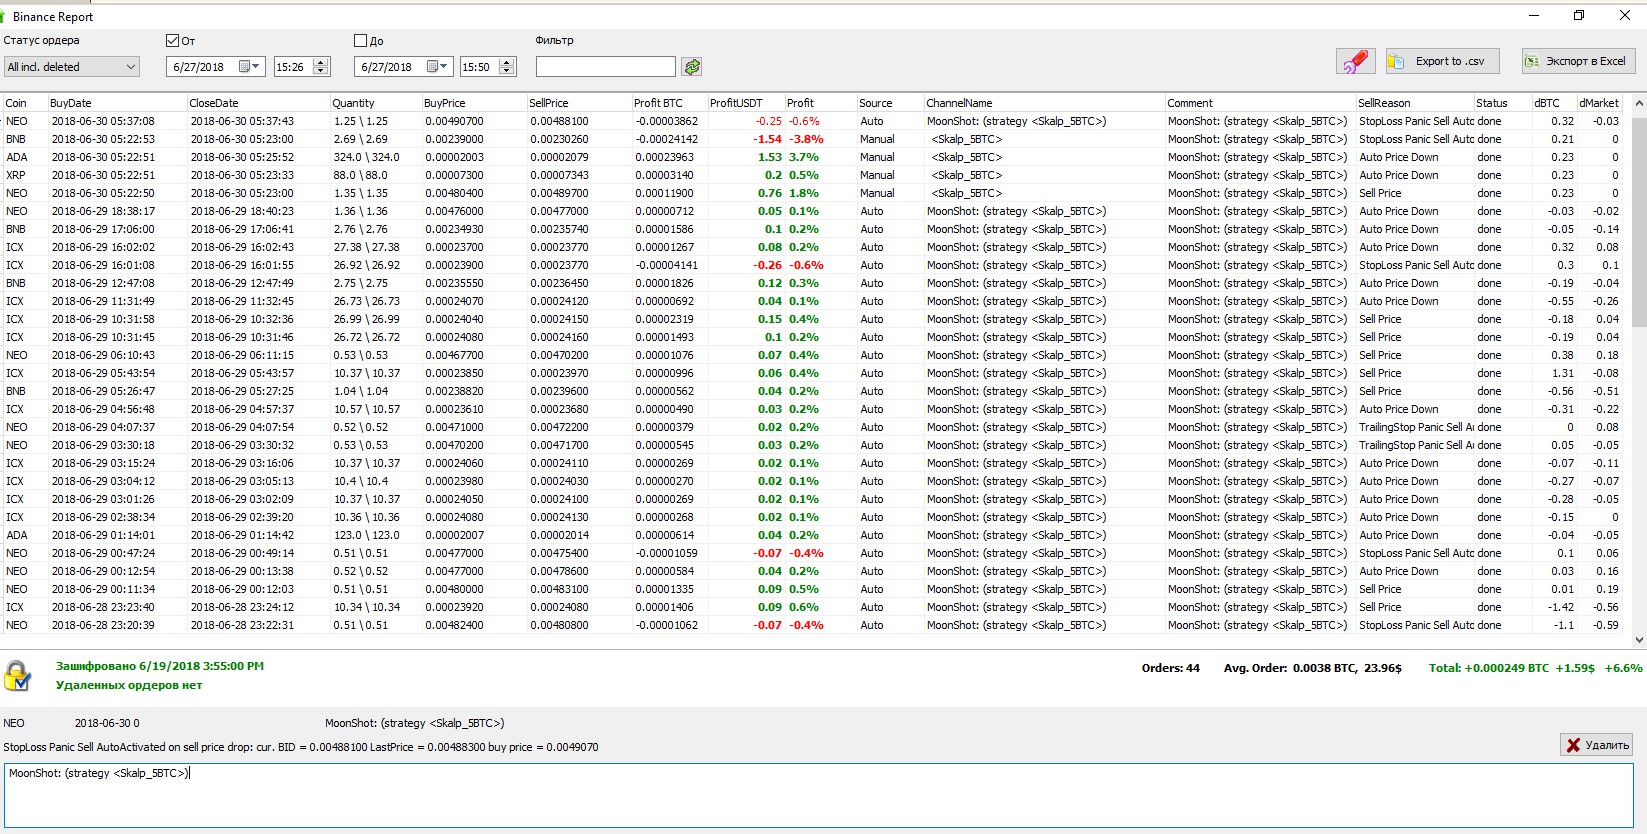This screenshot has height=834, width=1647.
Task: Sort by the Coin column header
Action: tap(24, 103)
